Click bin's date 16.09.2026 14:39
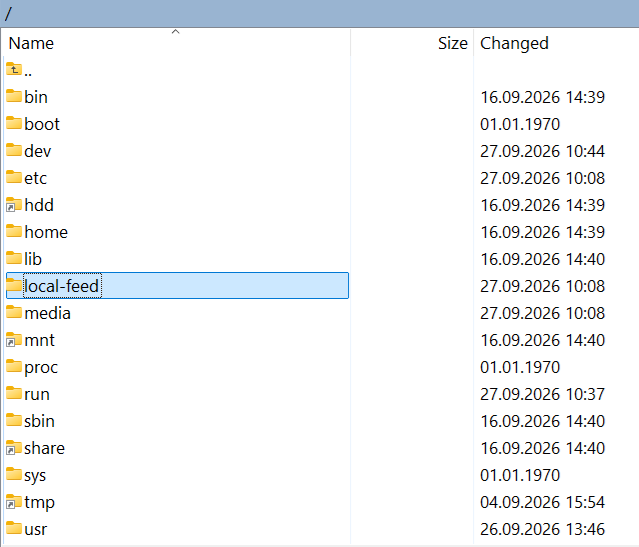 pos(542,97)
